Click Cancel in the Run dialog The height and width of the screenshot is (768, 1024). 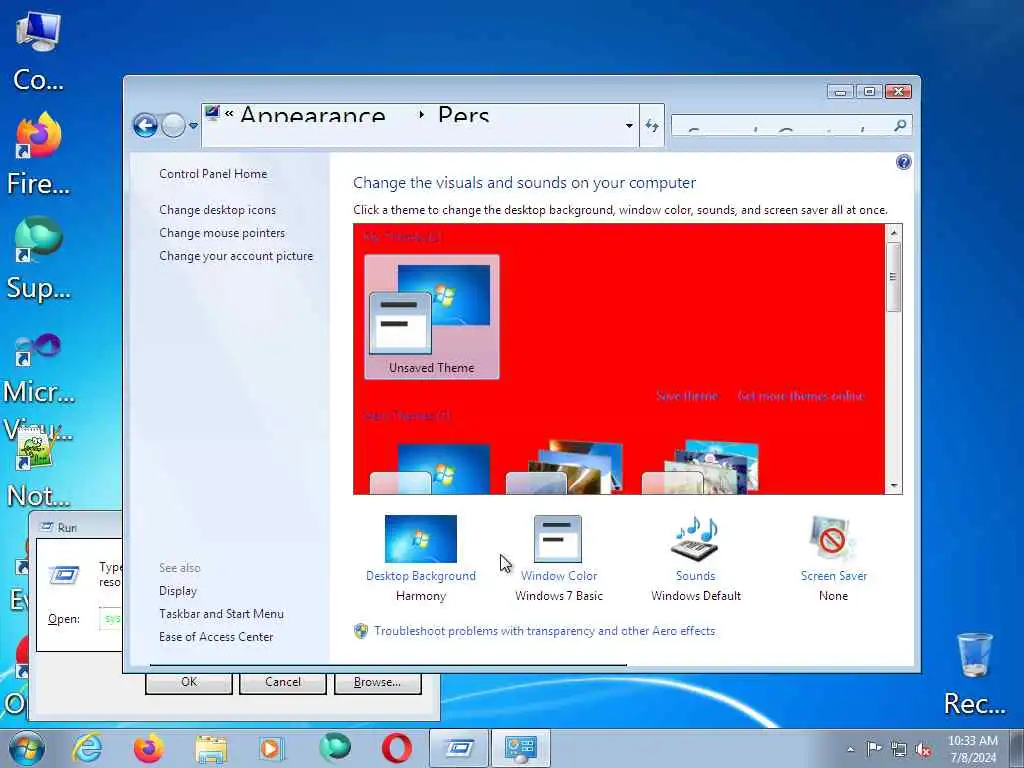tap(283, 682)
